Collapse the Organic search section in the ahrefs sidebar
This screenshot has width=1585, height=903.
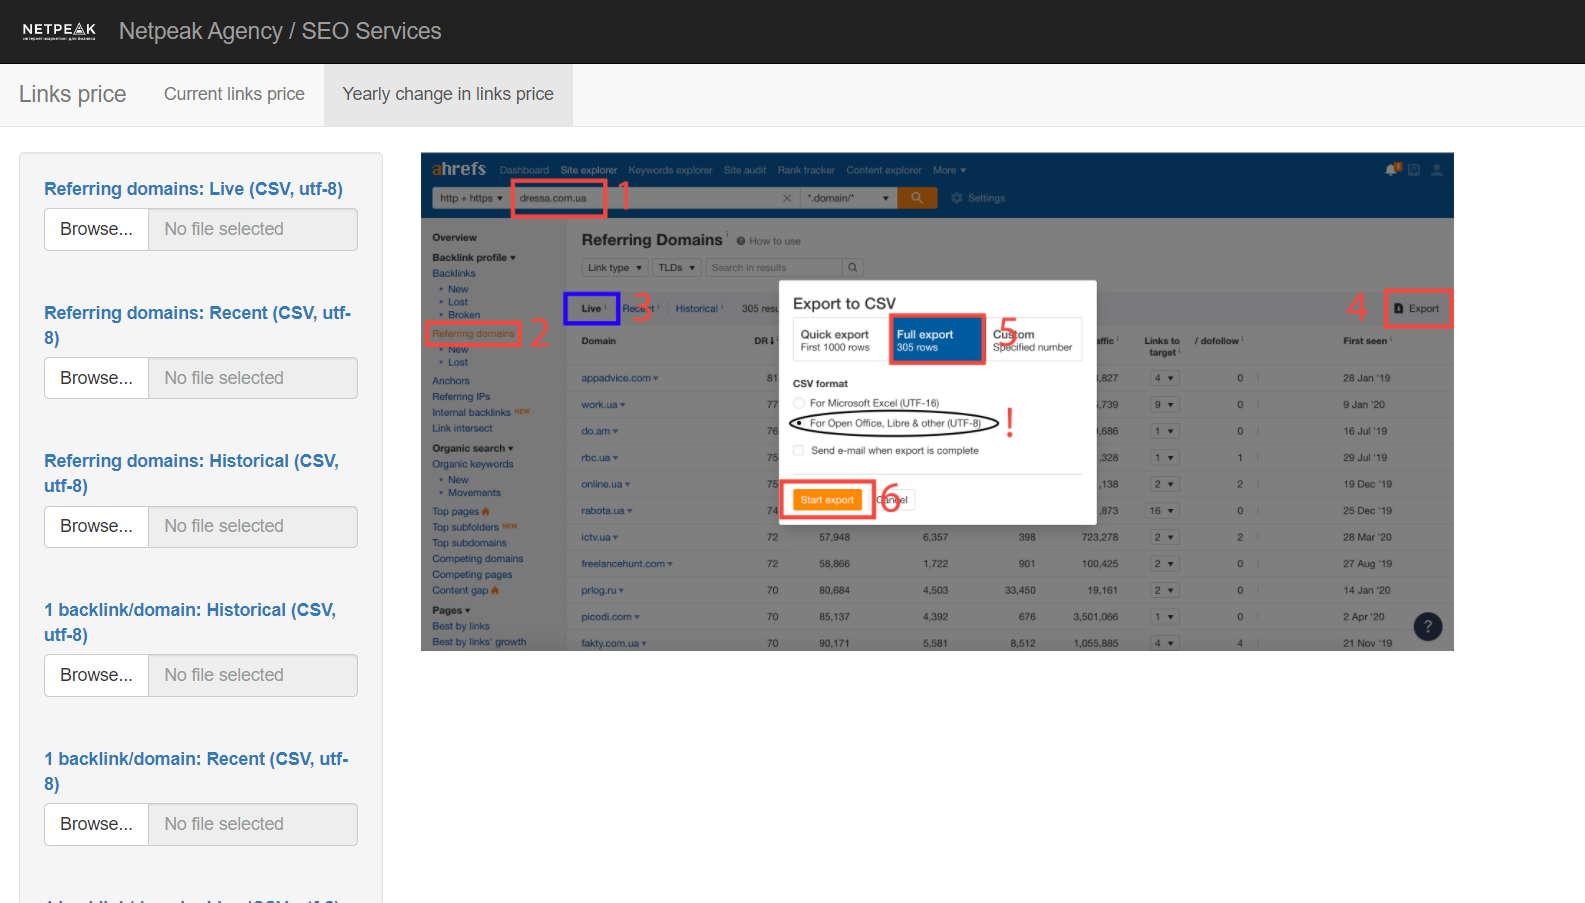473,448
